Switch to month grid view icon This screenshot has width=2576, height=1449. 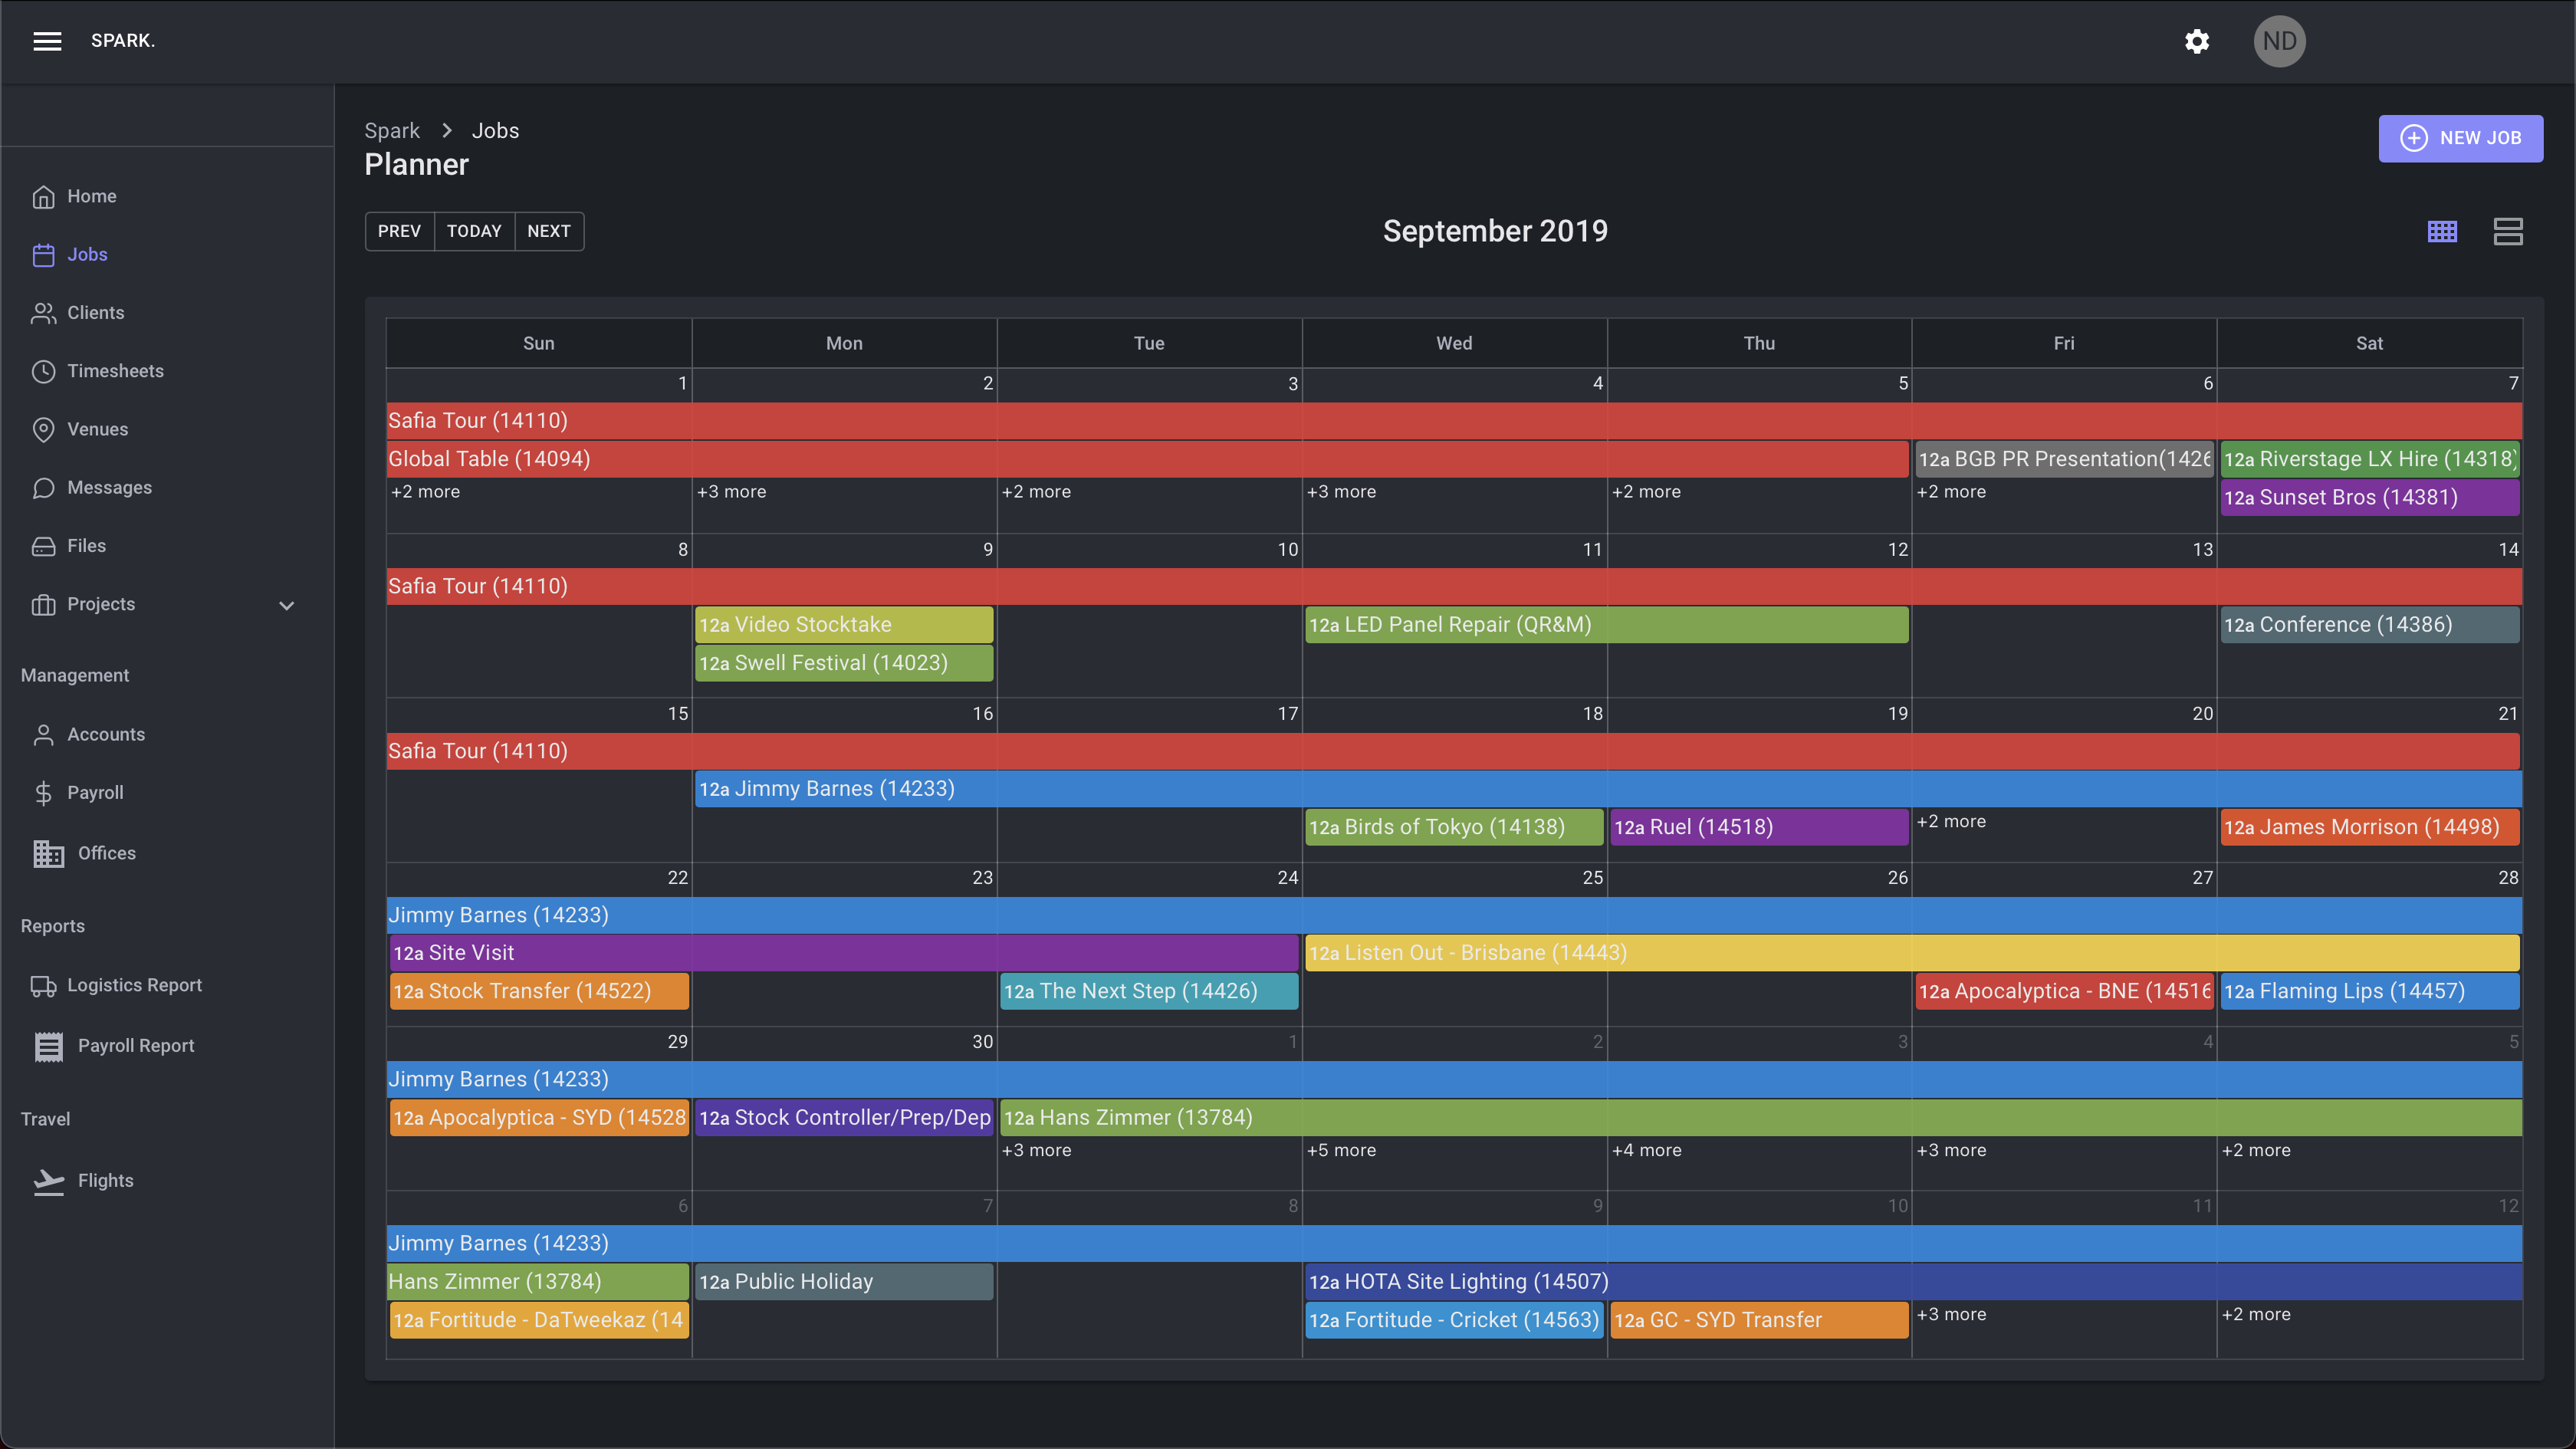2442,231
